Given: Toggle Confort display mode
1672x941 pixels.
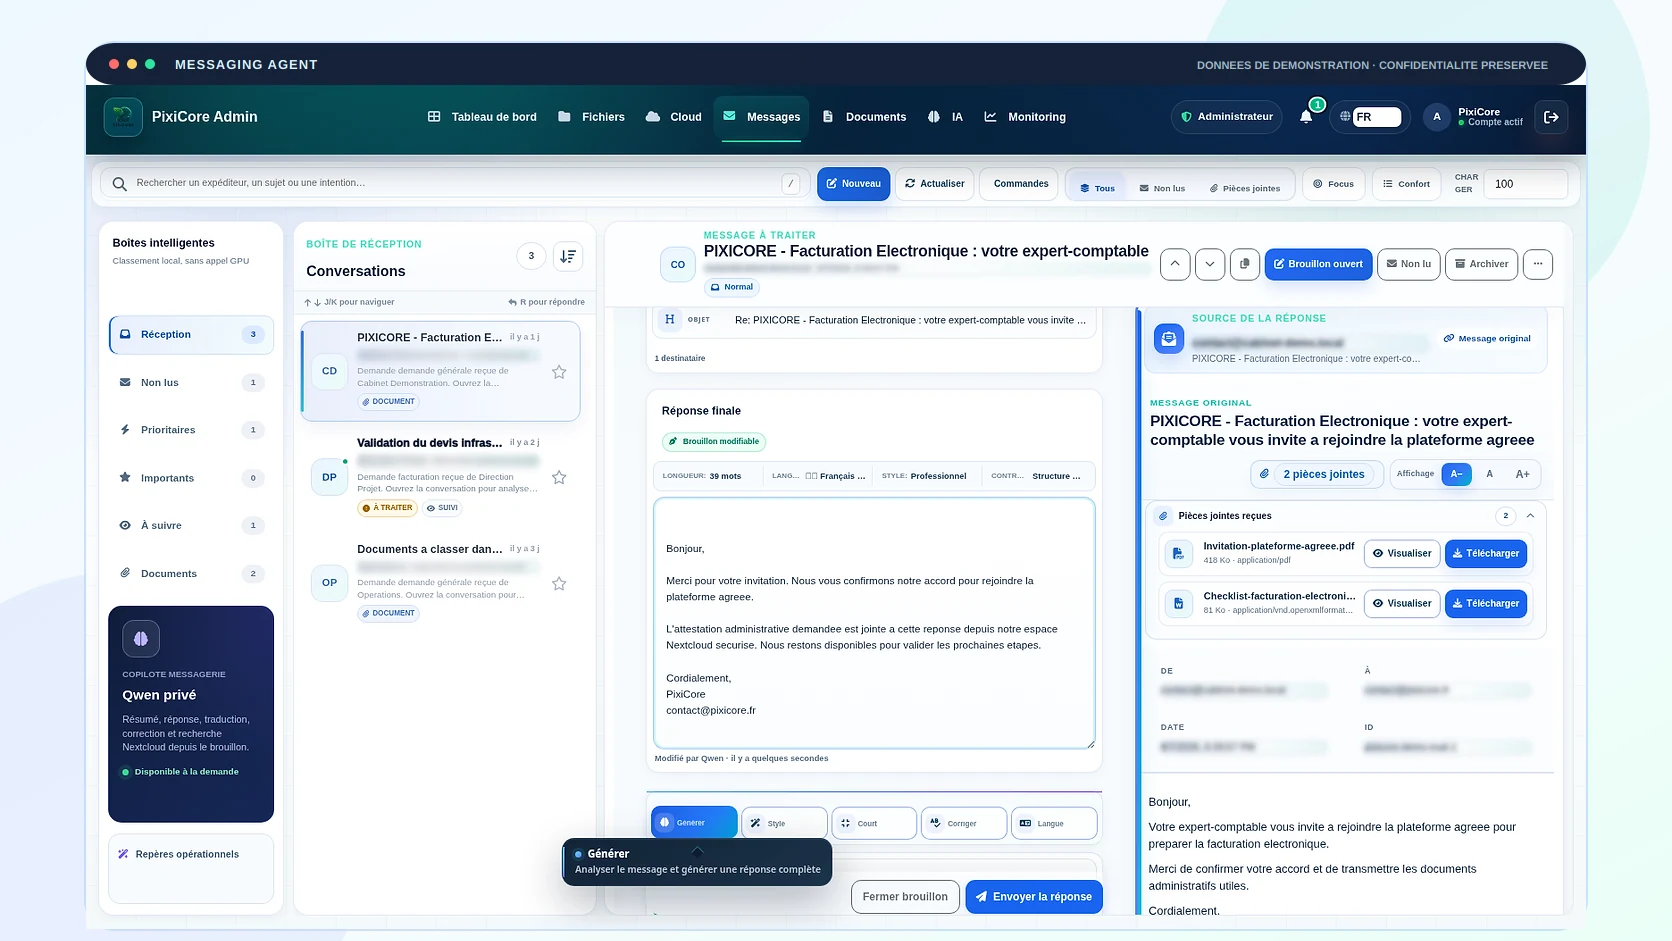Looking at the screenshot, I should tap(1406, 184).
